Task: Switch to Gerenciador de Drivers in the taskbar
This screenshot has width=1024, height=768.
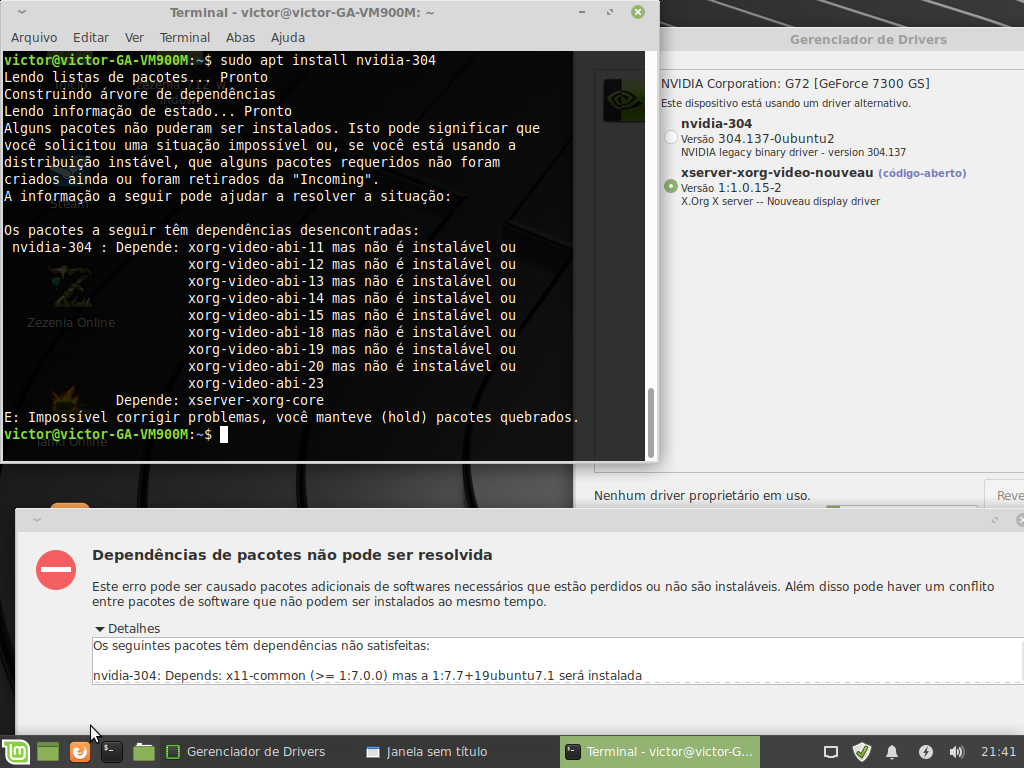Action: 246,752
